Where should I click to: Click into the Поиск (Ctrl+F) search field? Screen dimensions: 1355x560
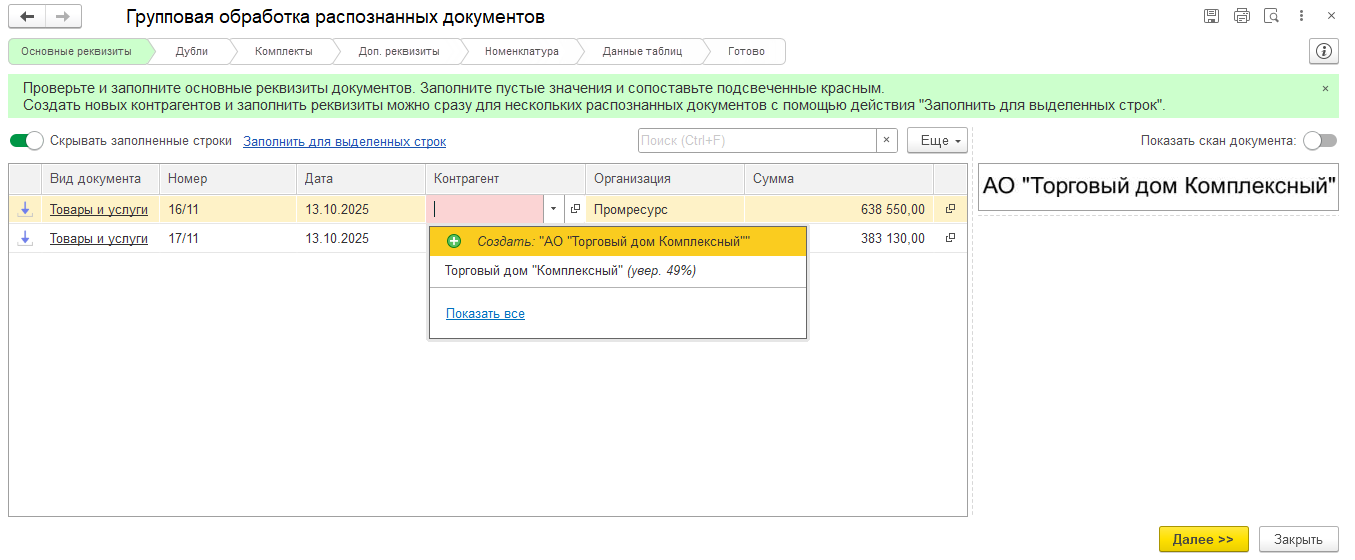[x=757, y=141]
